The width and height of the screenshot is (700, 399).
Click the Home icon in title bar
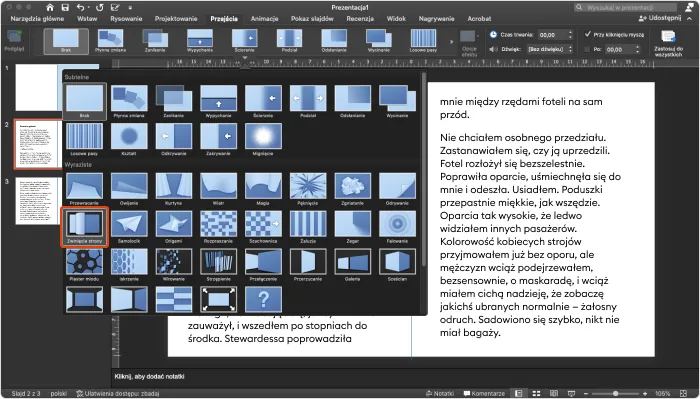[50, 8]
